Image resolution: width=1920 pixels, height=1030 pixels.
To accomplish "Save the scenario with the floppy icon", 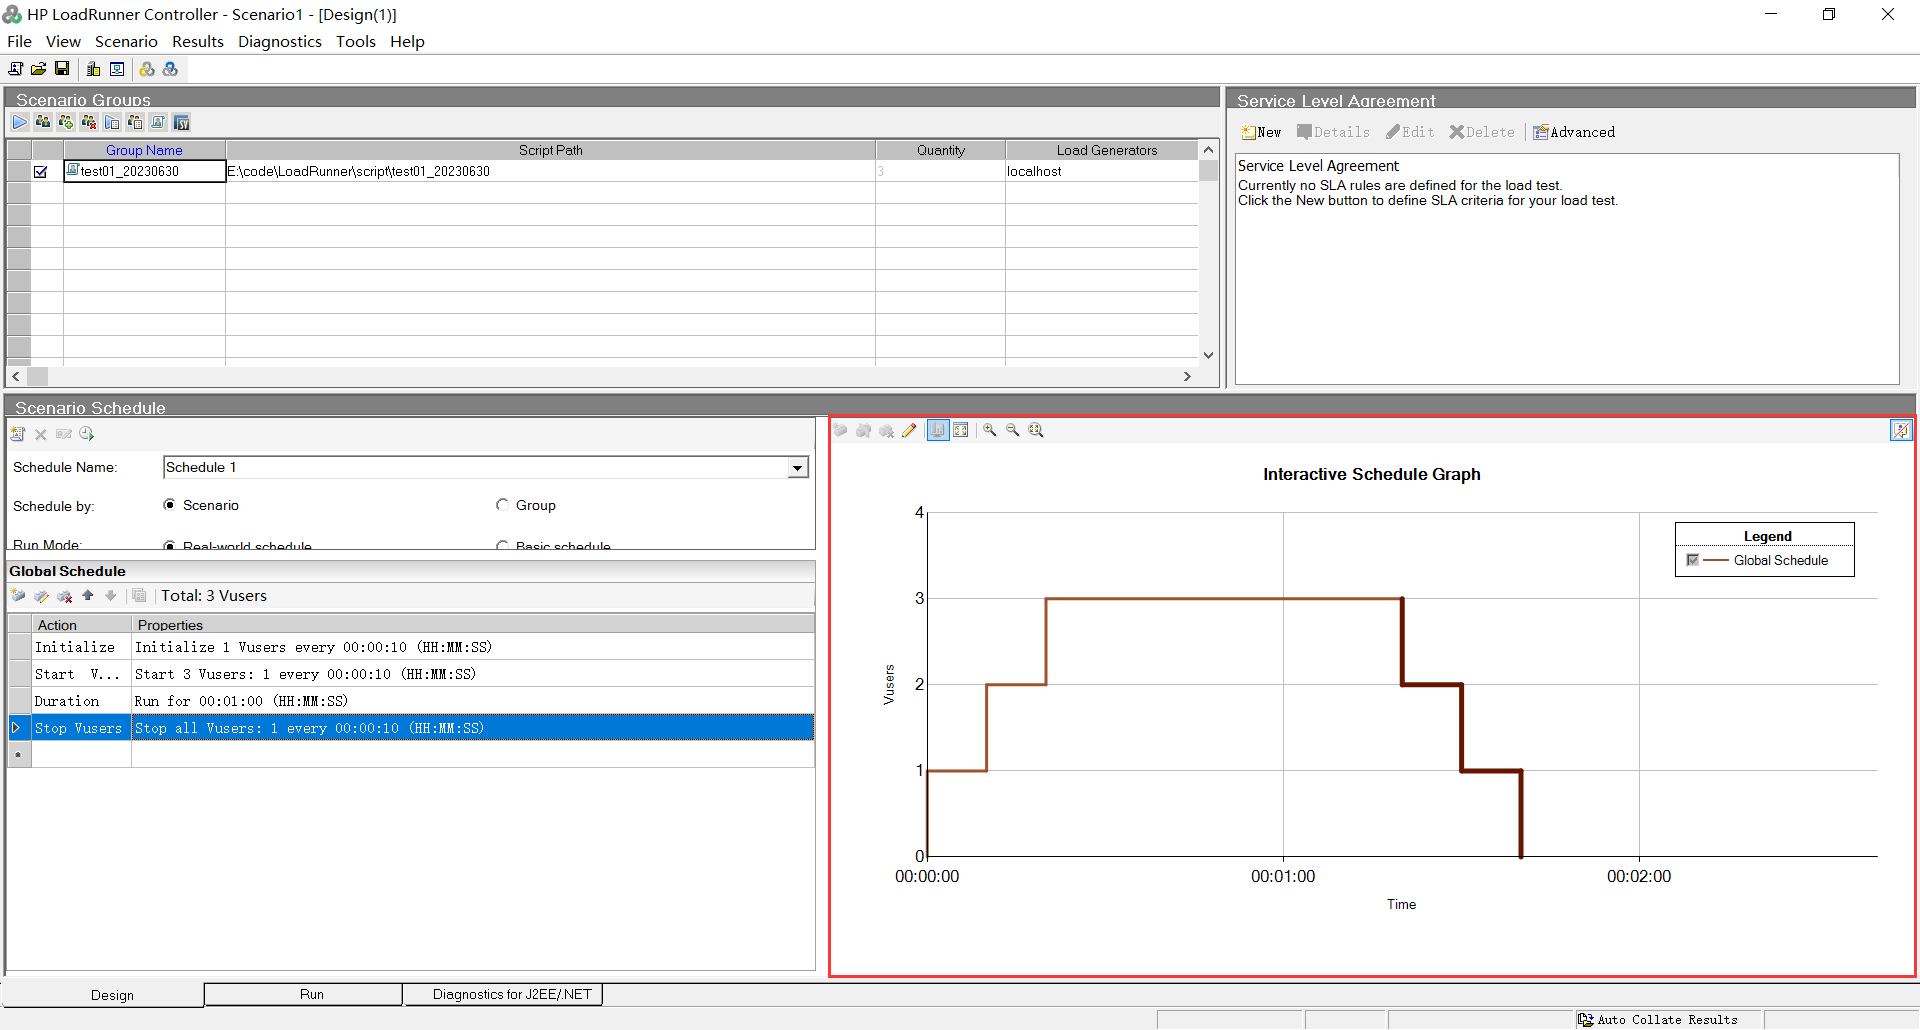I will [x=62, y=69].
